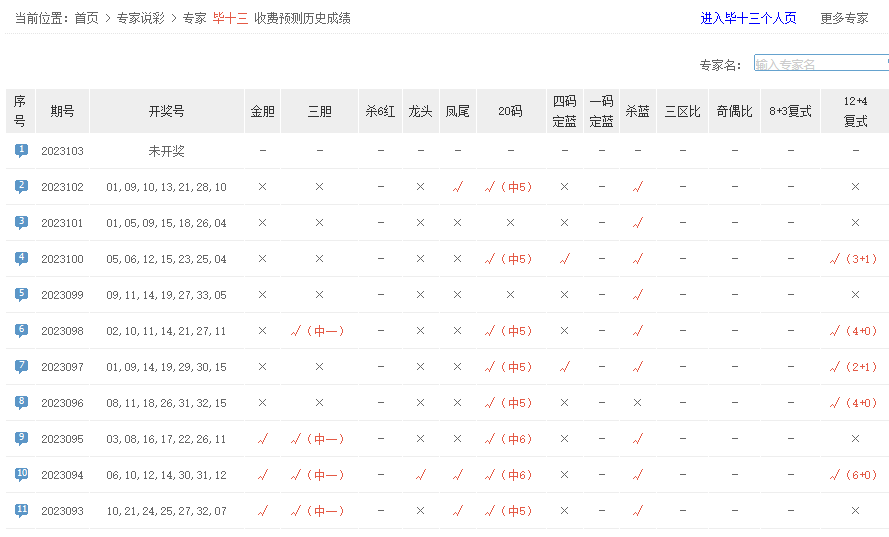Click the 金胆 column header
889x537 pixels.
click(262, 111)
